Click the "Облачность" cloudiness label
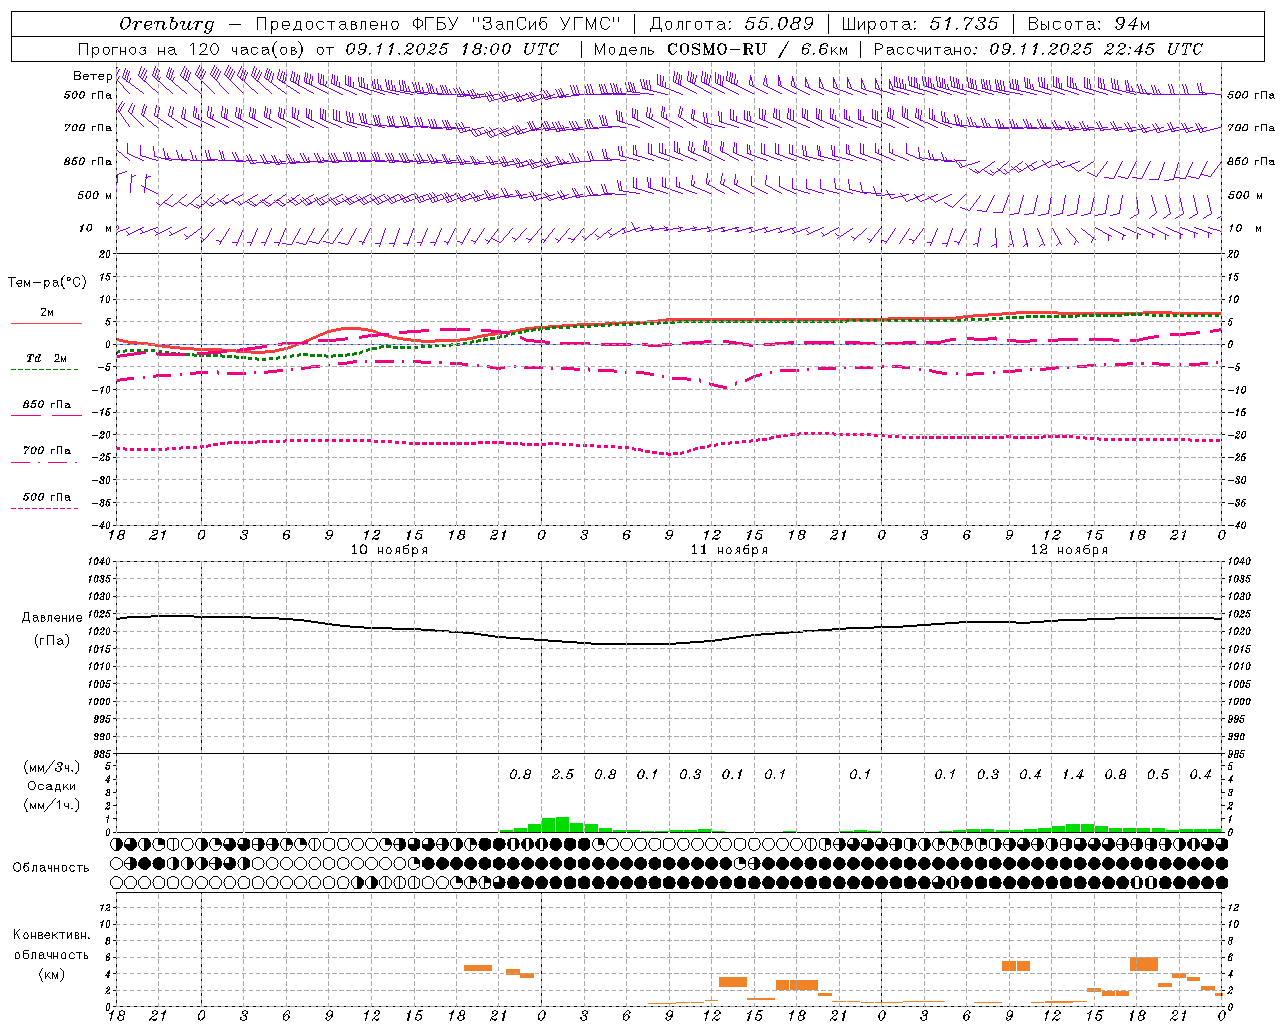 (x=51, y=867)
